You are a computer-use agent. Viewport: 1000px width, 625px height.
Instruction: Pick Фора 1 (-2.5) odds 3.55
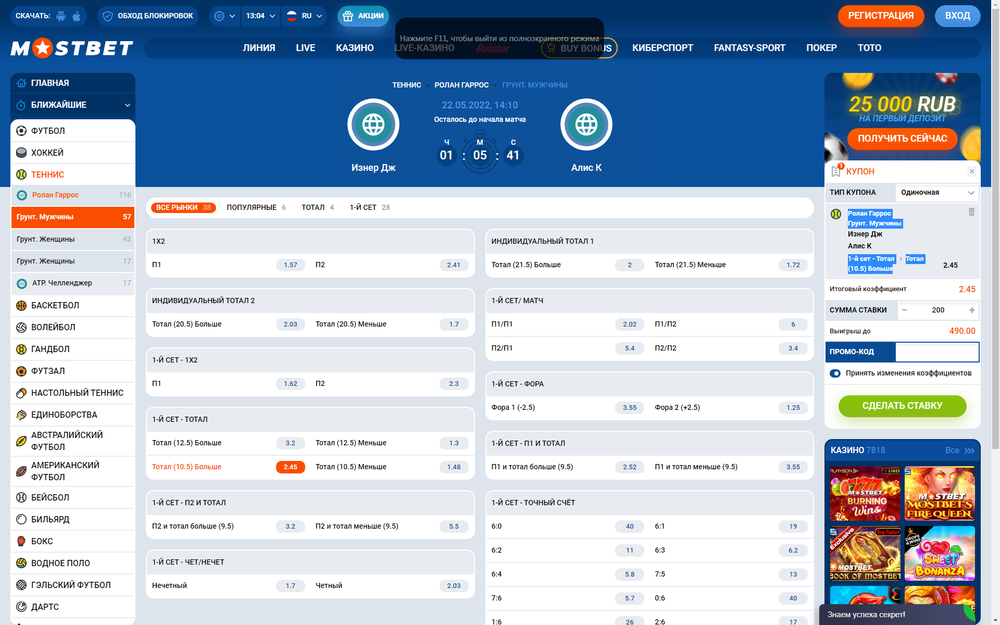pyautogui.click(x=629, y=408)
